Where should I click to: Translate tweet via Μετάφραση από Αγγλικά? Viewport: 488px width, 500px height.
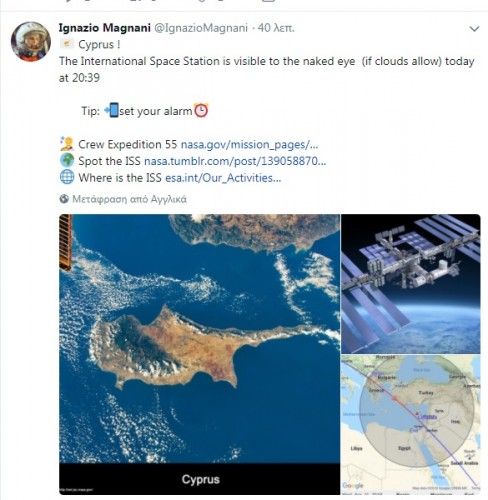click(x=129, y=199)
